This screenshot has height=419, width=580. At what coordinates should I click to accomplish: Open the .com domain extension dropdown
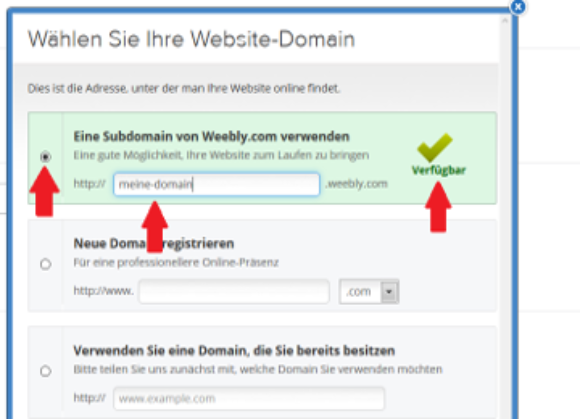point(369,292)
